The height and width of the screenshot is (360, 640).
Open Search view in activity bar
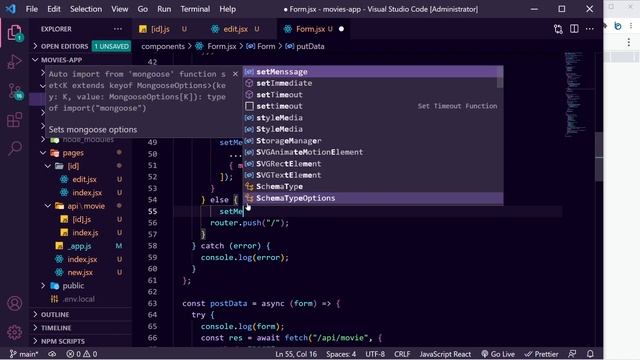click(15, 148)
